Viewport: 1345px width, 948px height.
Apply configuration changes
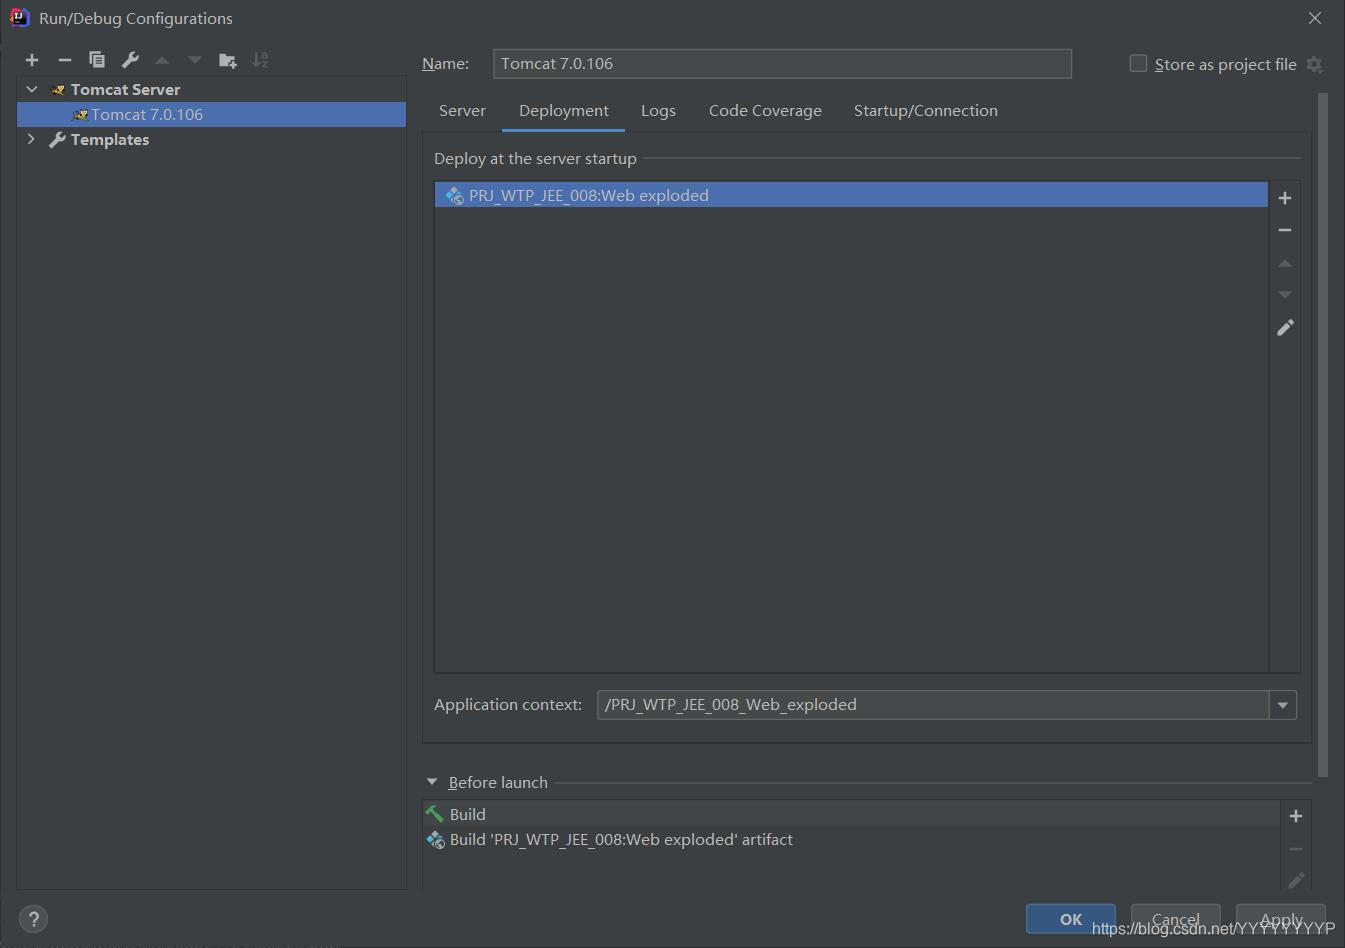(1281, 919)
